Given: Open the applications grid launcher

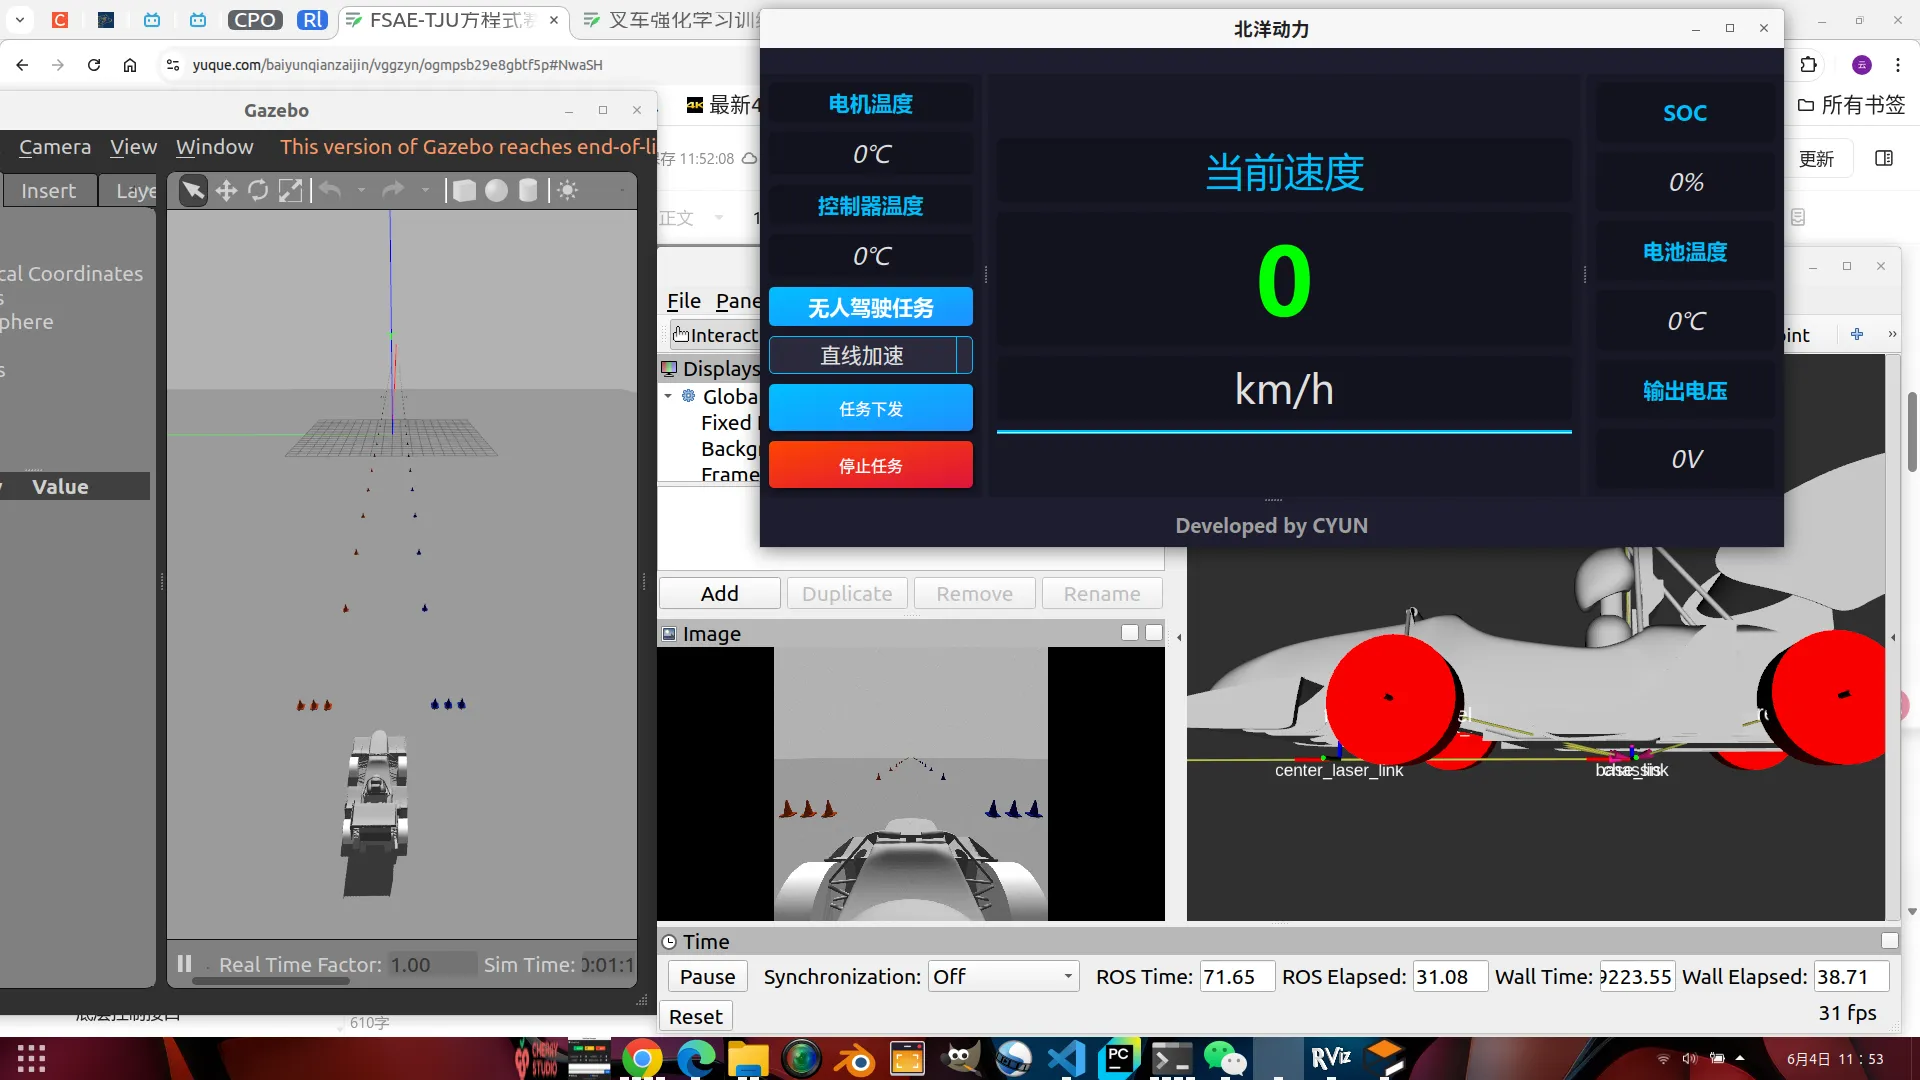Looking at the screenshot, I should (31, 1058).
